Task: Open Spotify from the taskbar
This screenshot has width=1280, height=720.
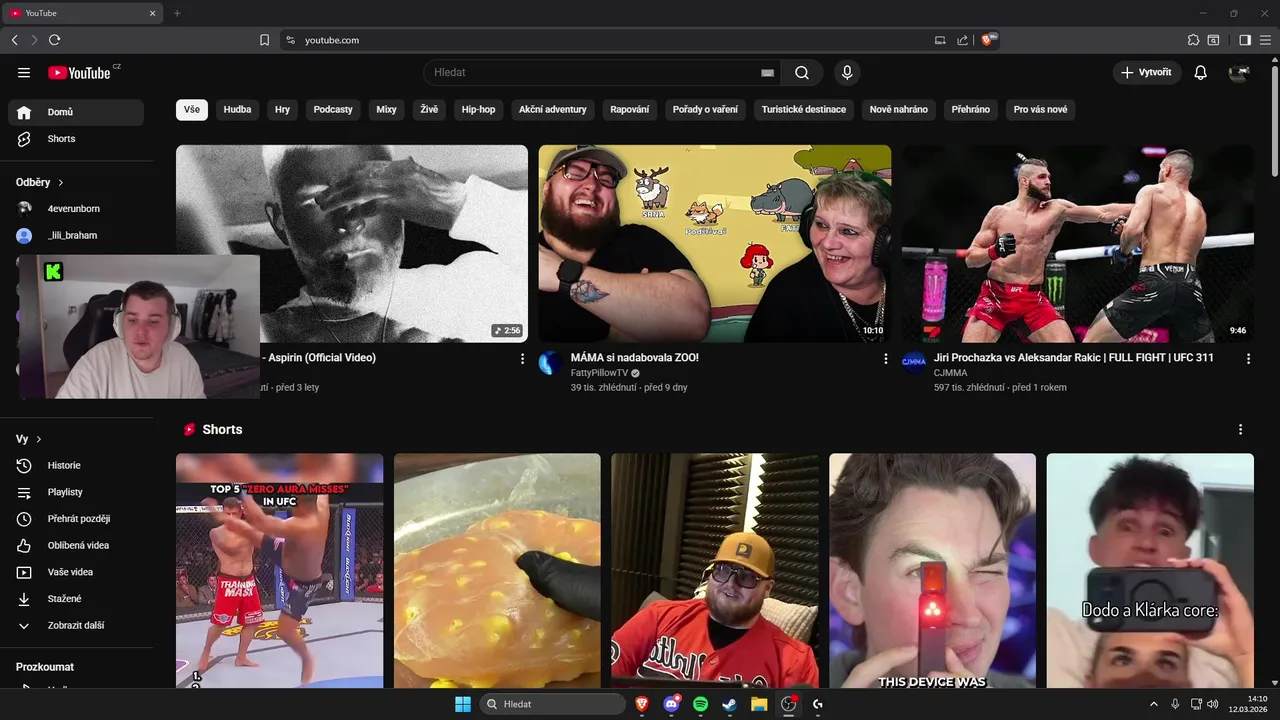Action: coord(700,704)
